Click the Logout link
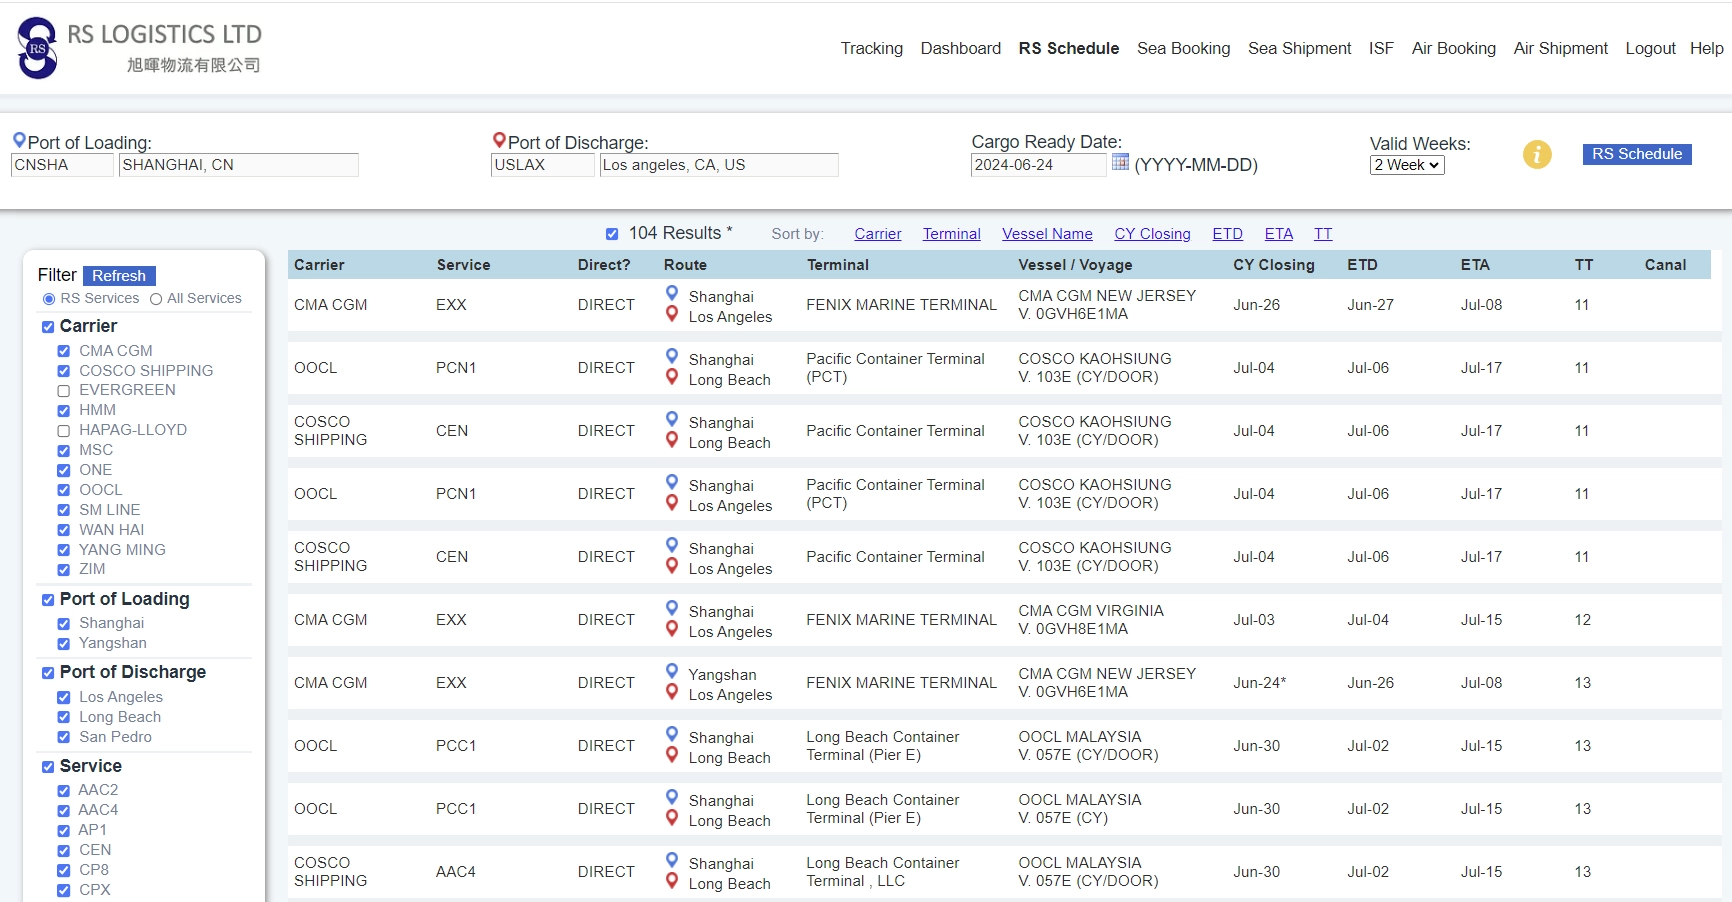This screenshot has width=1732, height=902. tap(1650, 48)
